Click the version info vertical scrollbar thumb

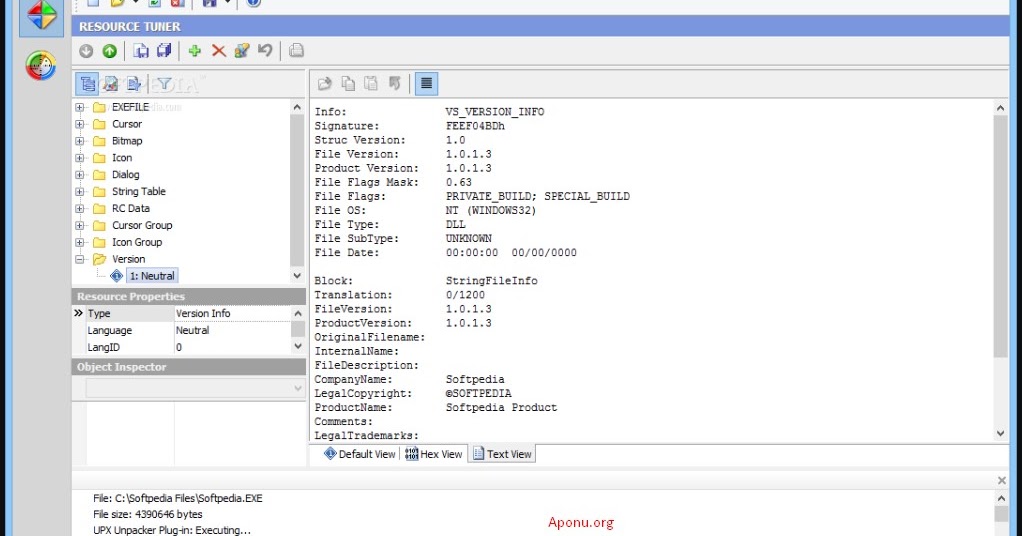(1000, 237)
